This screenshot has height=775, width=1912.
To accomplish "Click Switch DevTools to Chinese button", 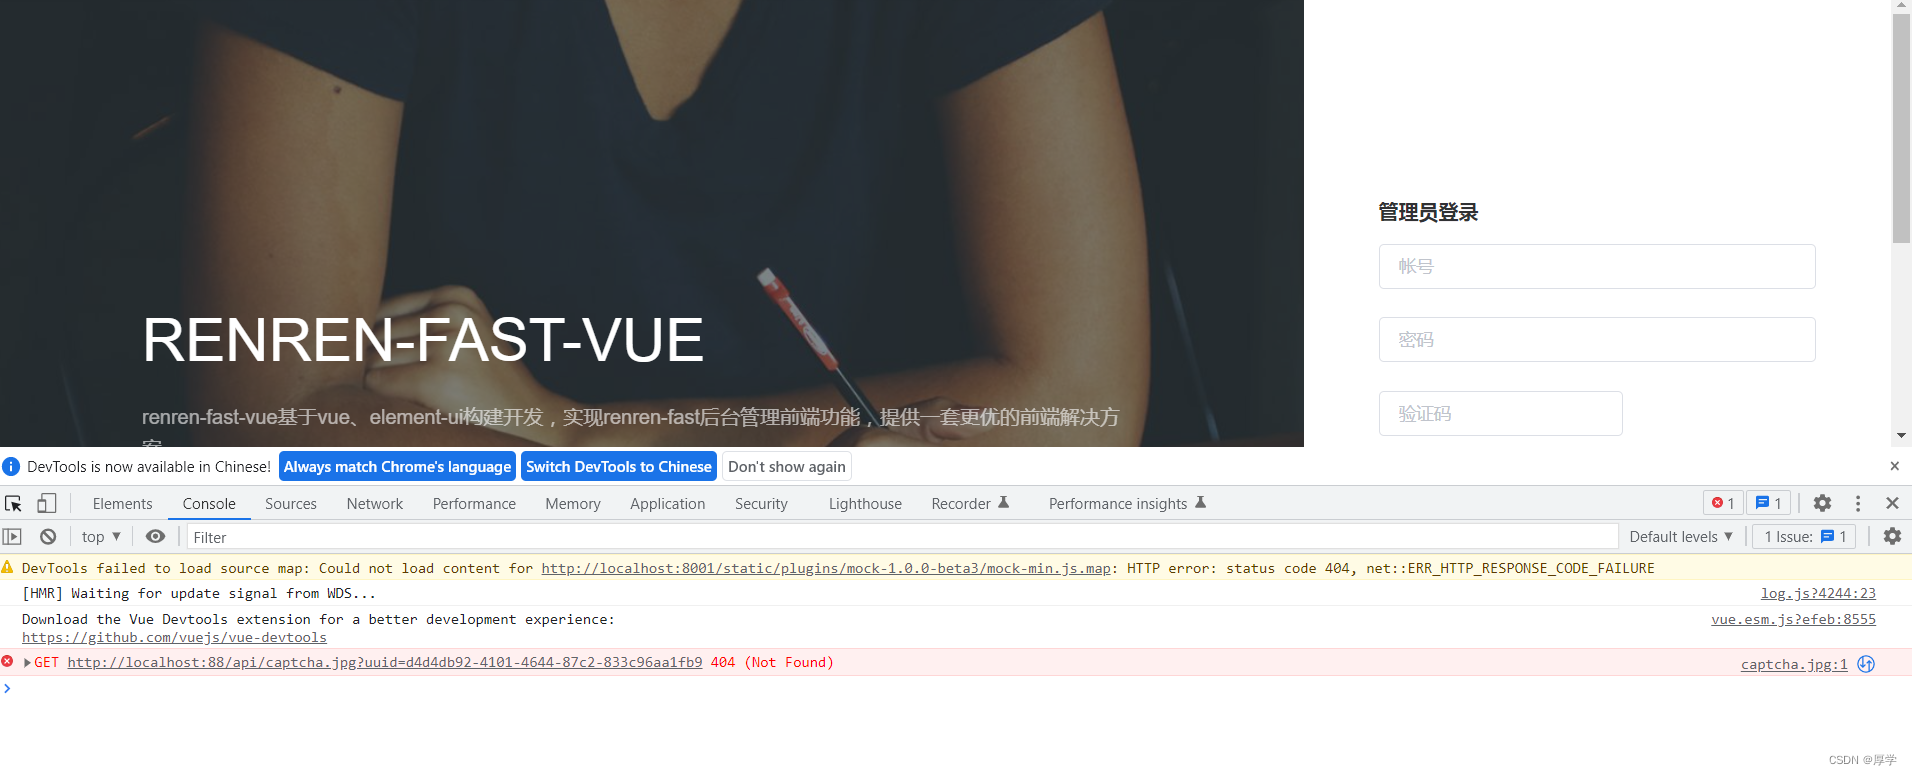I will pos(619,467).
